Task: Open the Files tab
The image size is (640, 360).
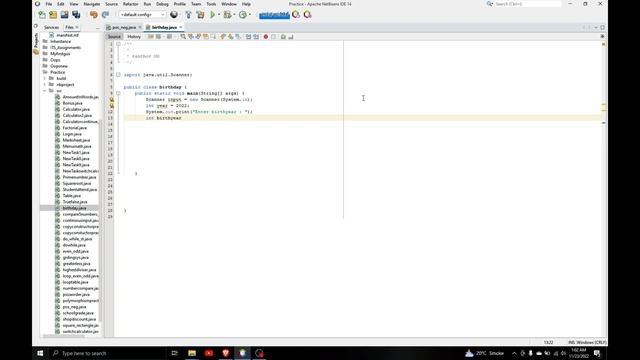Action: click(69, 27)
